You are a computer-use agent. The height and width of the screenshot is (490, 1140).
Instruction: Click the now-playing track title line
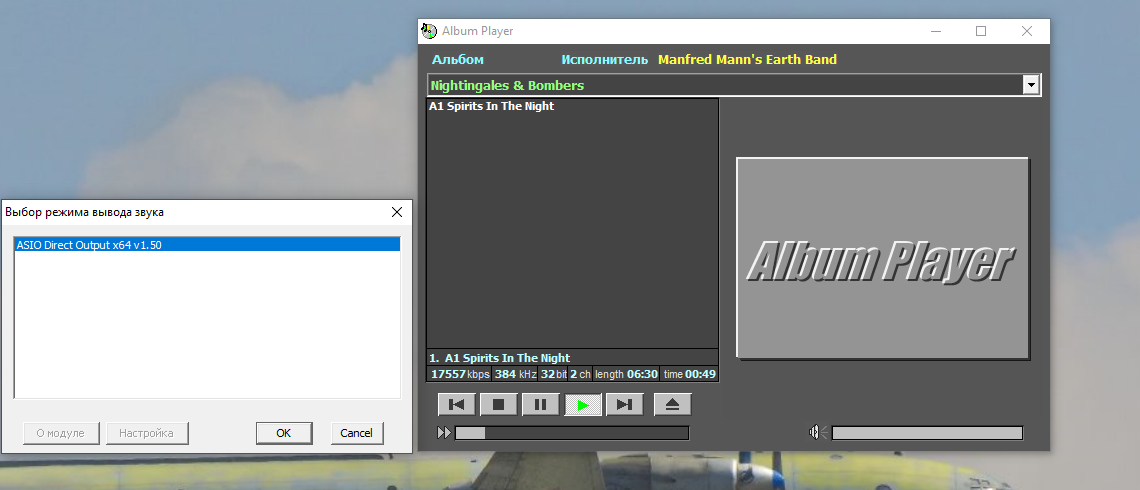click(x=572, y=358)
